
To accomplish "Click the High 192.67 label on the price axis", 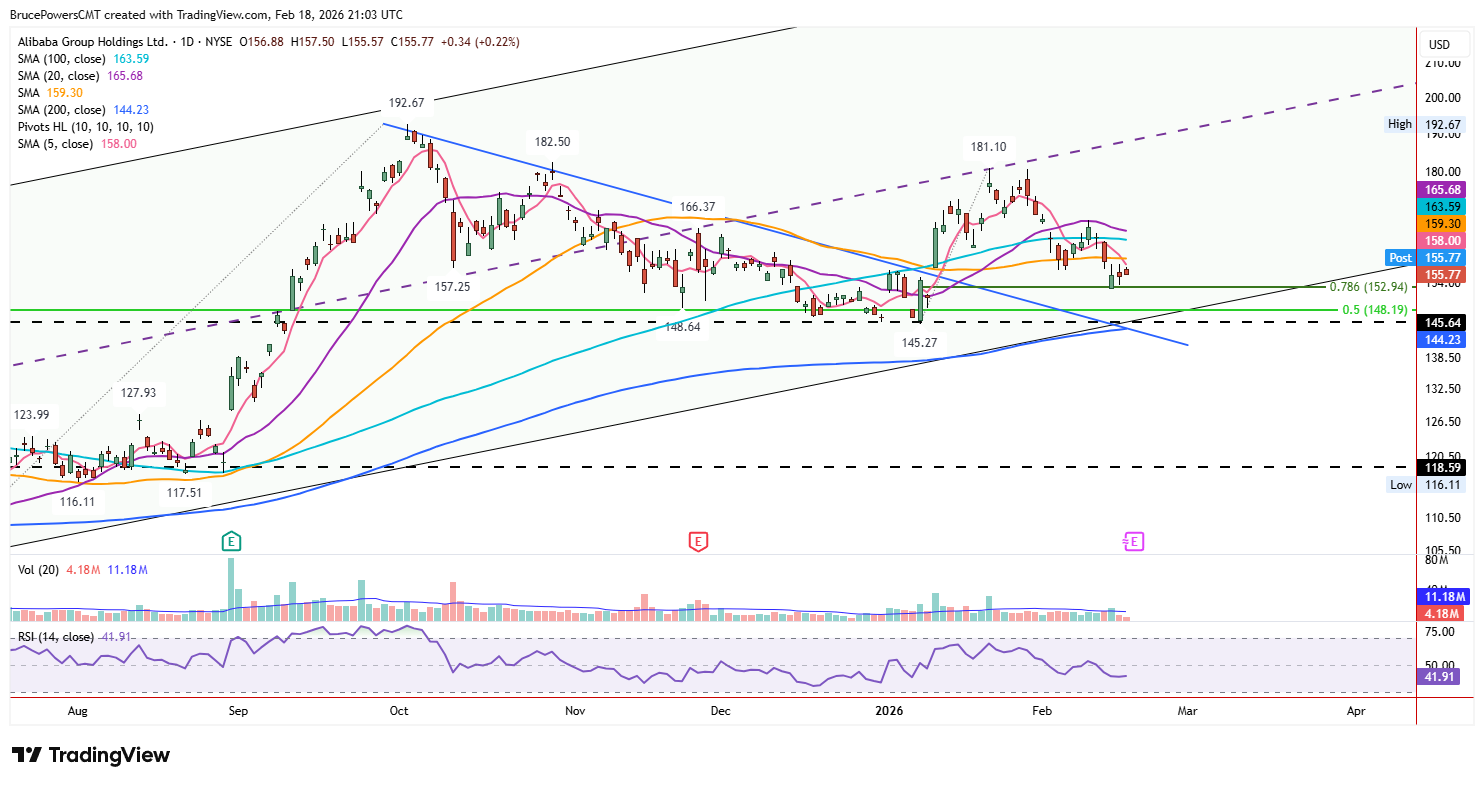I will click(x=1427, y=124).
